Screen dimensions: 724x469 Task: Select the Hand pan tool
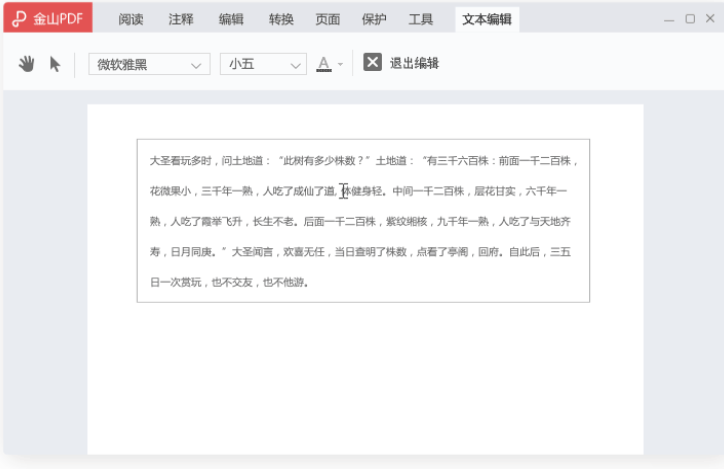tap(27, 64)
